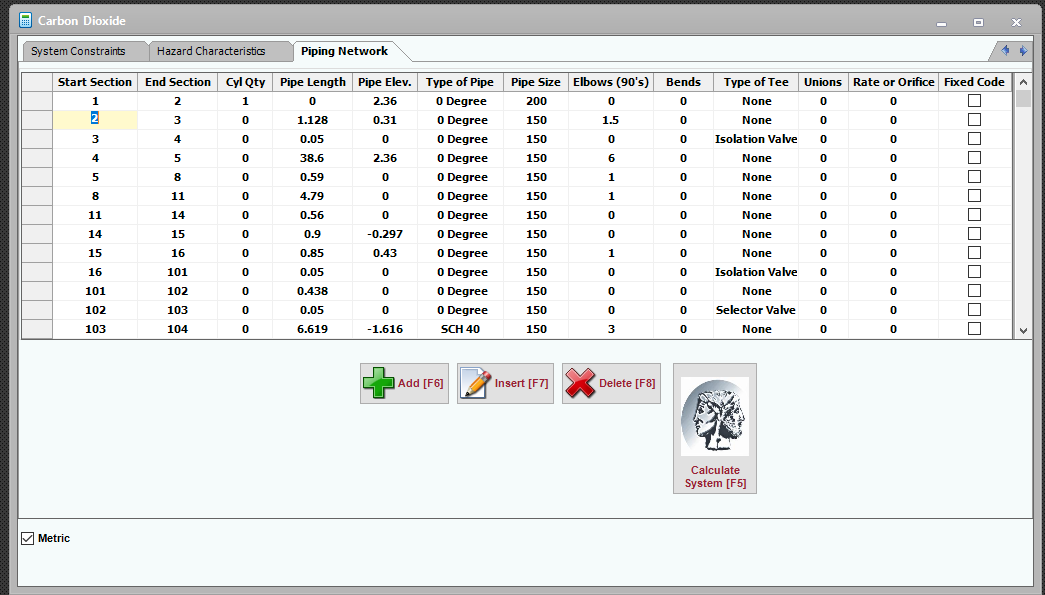Click the Insert pencil-and-page icon

coord(475,384)
